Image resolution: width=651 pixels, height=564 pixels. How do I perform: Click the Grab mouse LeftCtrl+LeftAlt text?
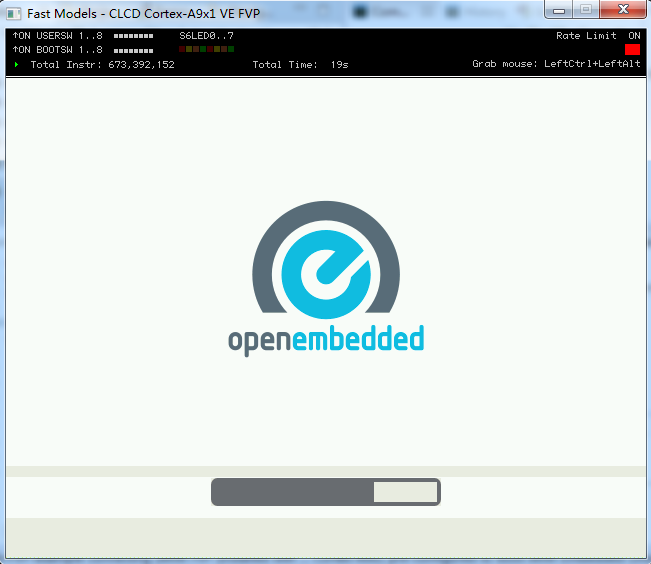(x=556, y=64)
